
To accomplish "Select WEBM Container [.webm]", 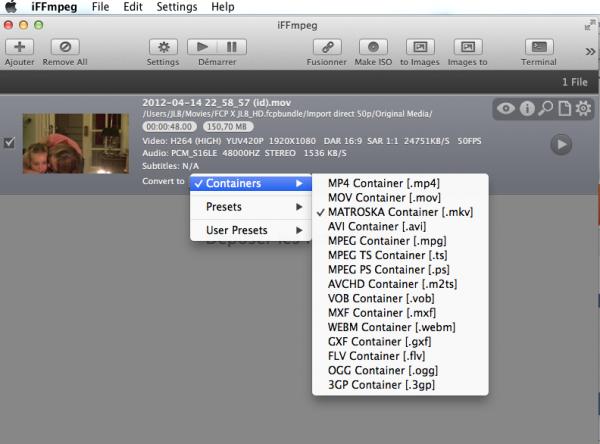I will click(400, 328).
